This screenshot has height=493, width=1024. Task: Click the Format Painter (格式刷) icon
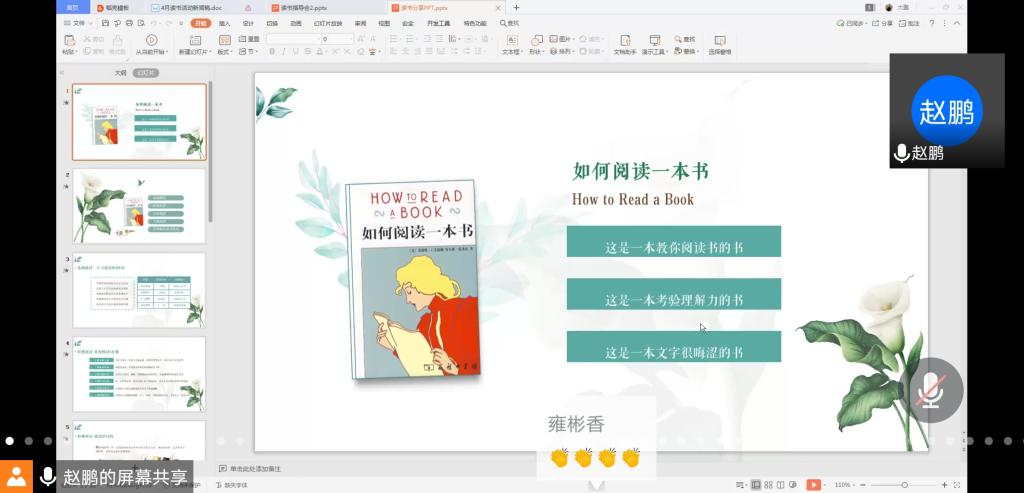coord(118,40)
